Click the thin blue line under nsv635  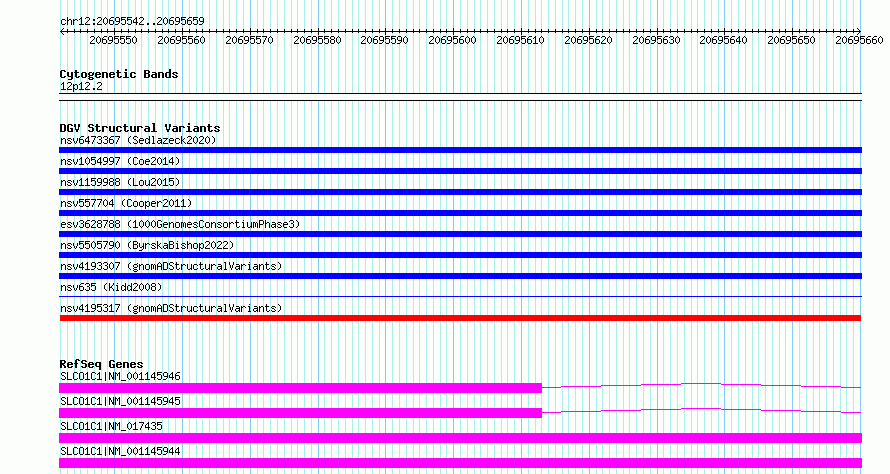(x=460, y=296)
